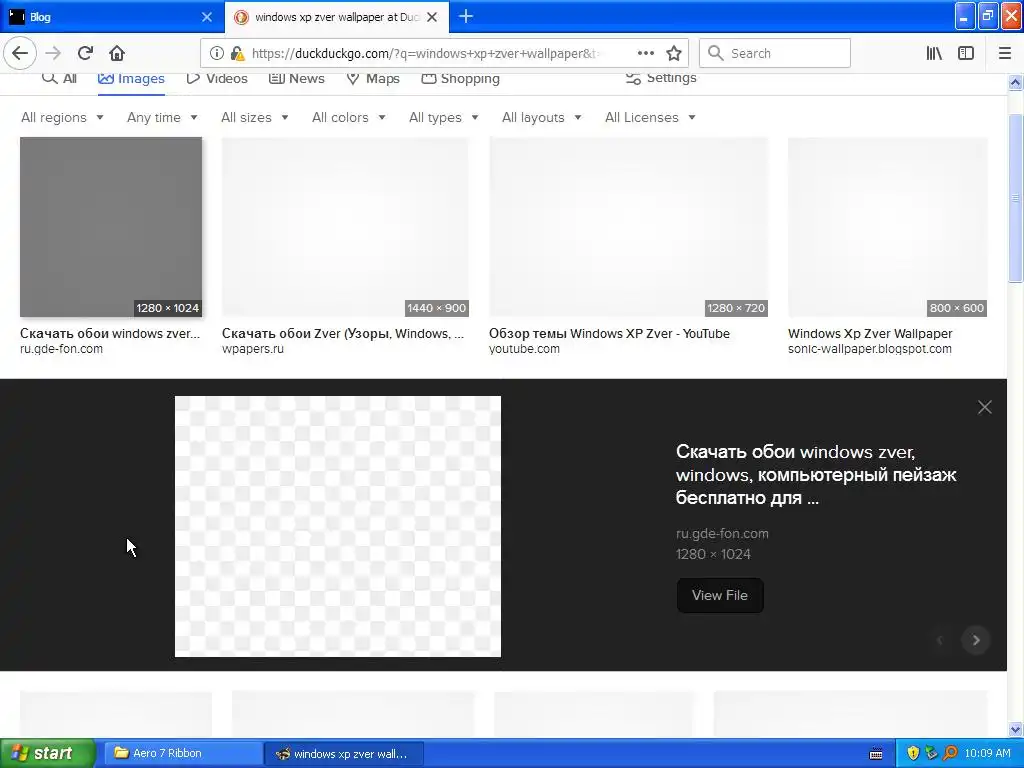This screenshot has height=768, width=1024.
Task: Focus the browser Search box
Action: [775, 53]
